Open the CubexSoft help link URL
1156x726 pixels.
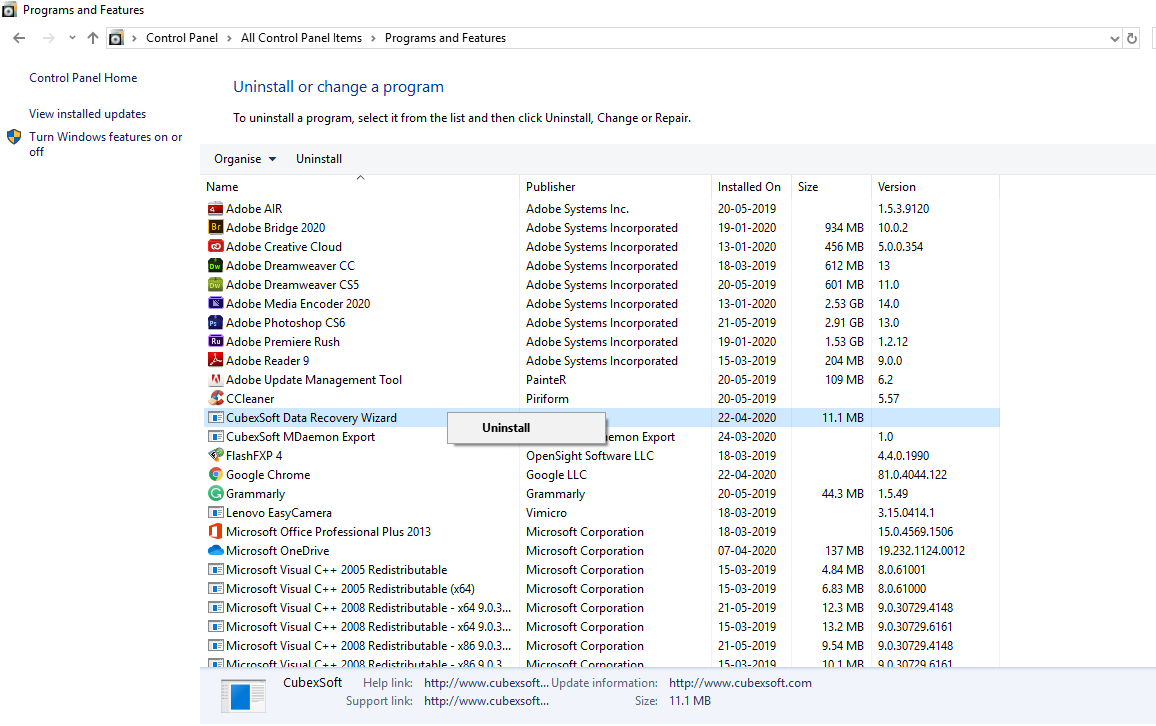point(487,683)
